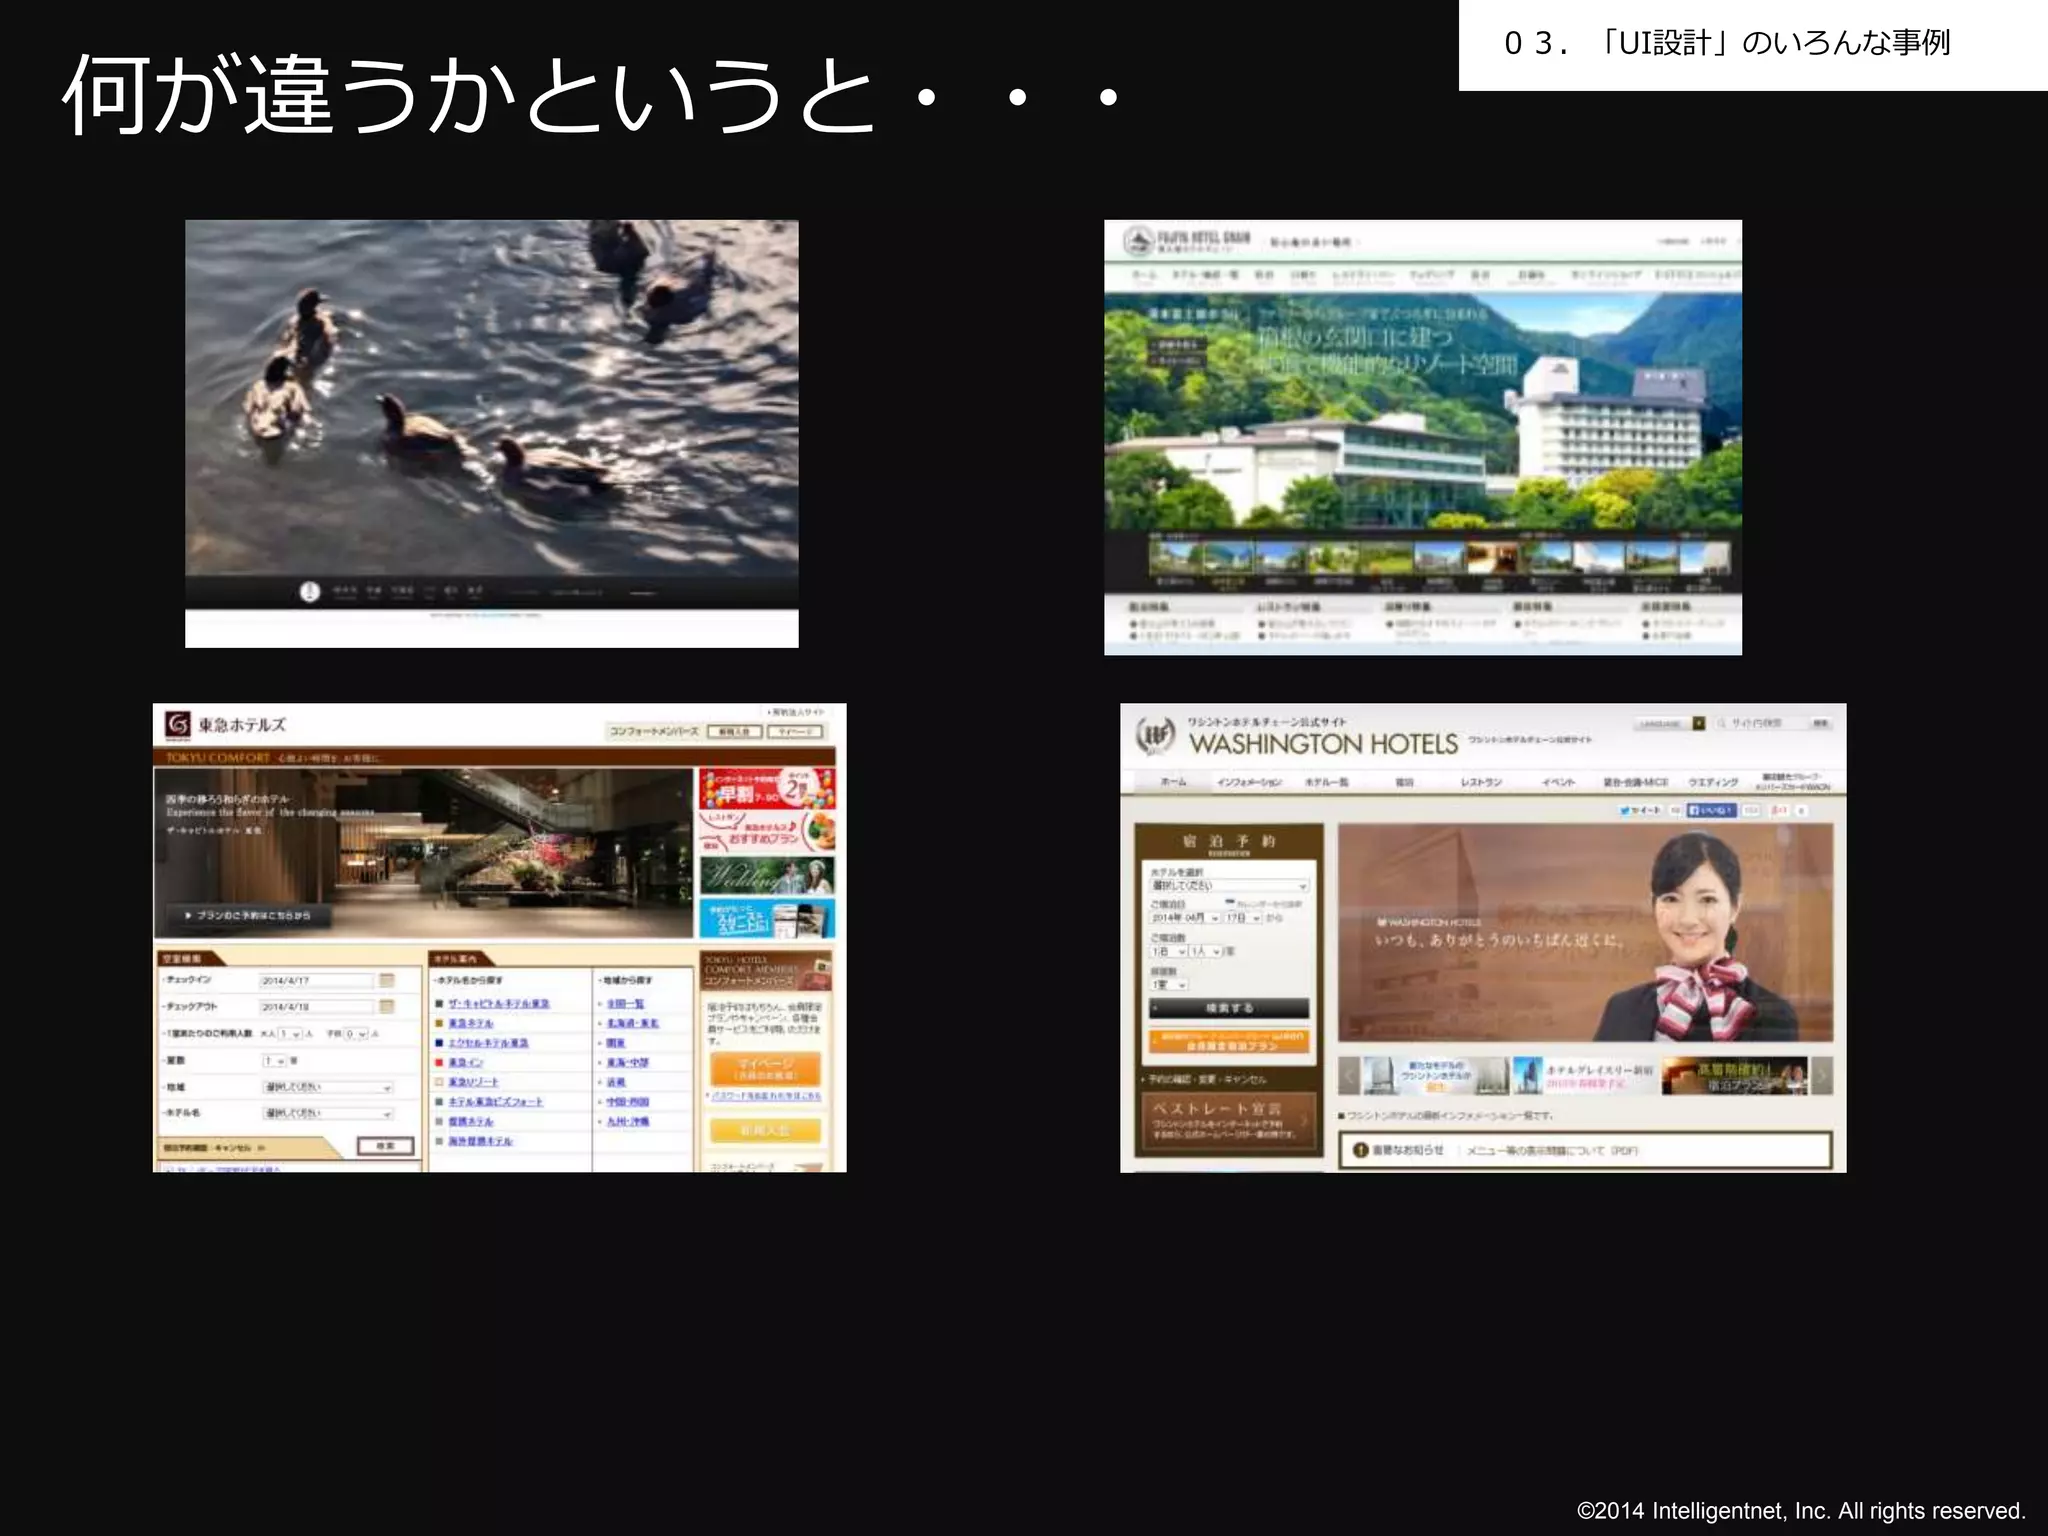
Task: Go to next slide in Washington banner carousel
Action: click(x=1822, y=1076)
